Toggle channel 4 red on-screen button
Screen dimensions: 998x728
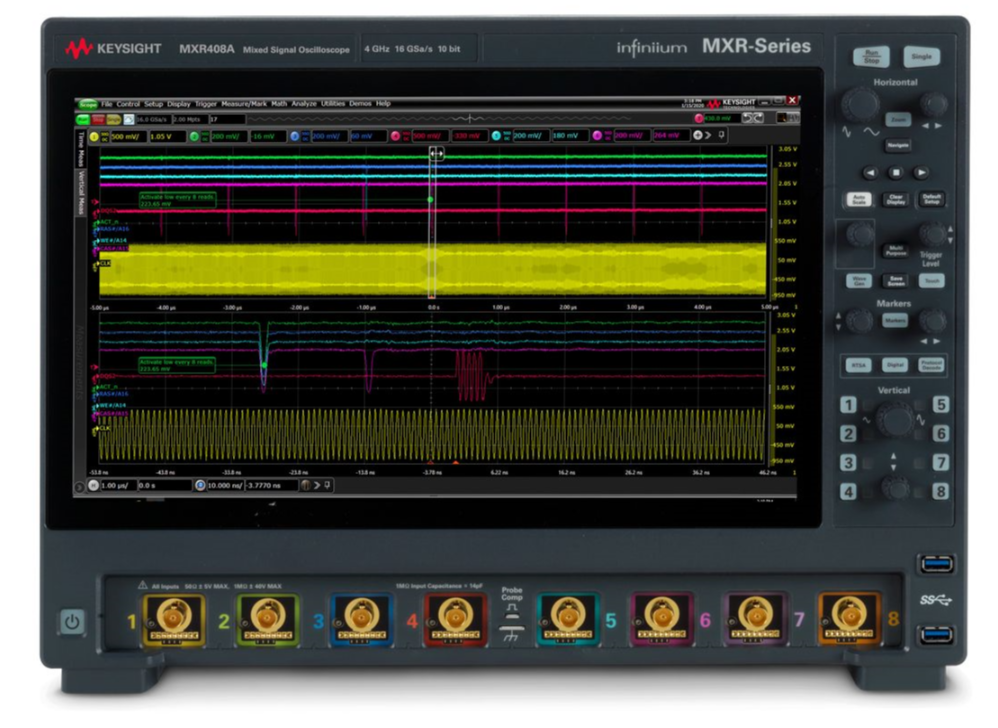[x=395, y=136]
